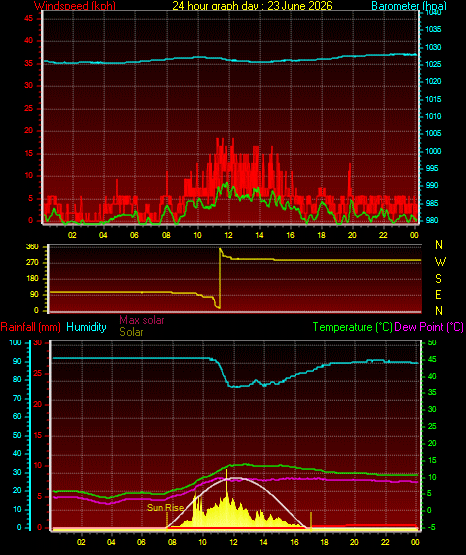
Task: Click the hour 14 label under the bottom graph
Action: point(263,542)
